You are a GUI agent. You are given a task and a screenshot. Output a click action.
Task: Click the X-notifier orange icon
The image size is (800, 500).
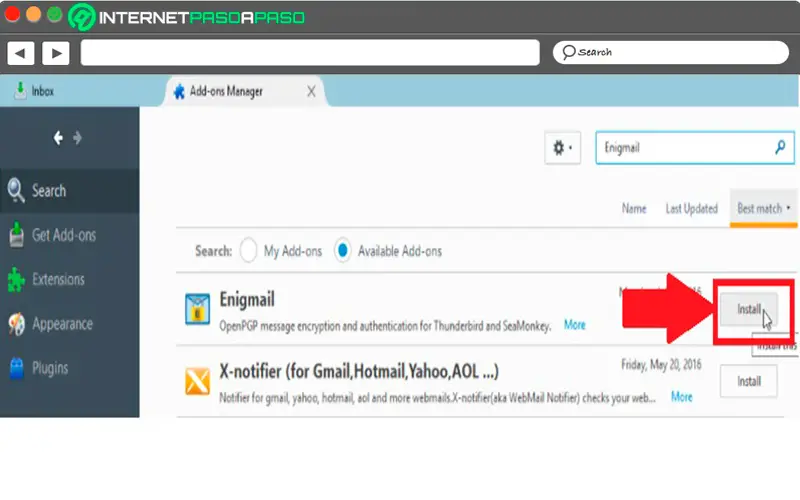(x=197, y=382)
